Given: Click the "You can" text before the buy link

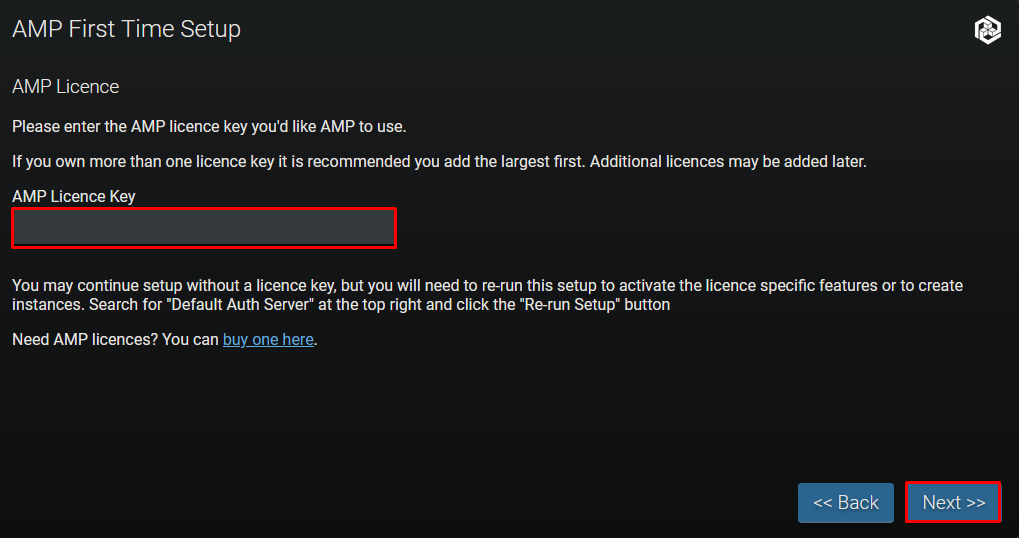Looking at the screenshot, I should [190, 340].
